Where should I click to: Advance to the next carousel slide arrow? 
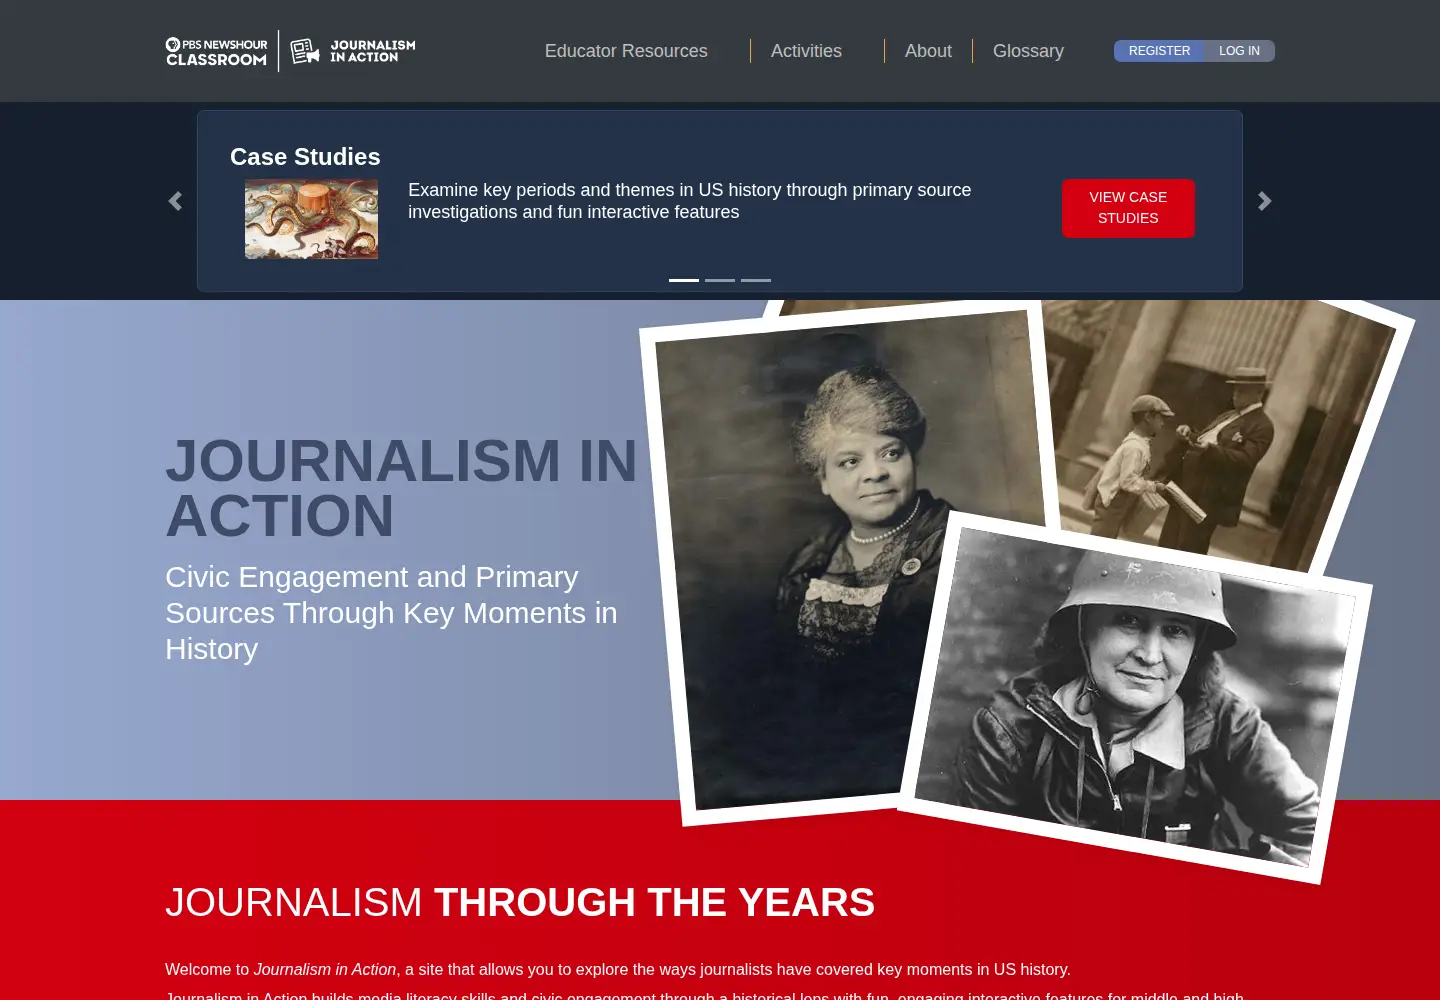[1265, 201]
